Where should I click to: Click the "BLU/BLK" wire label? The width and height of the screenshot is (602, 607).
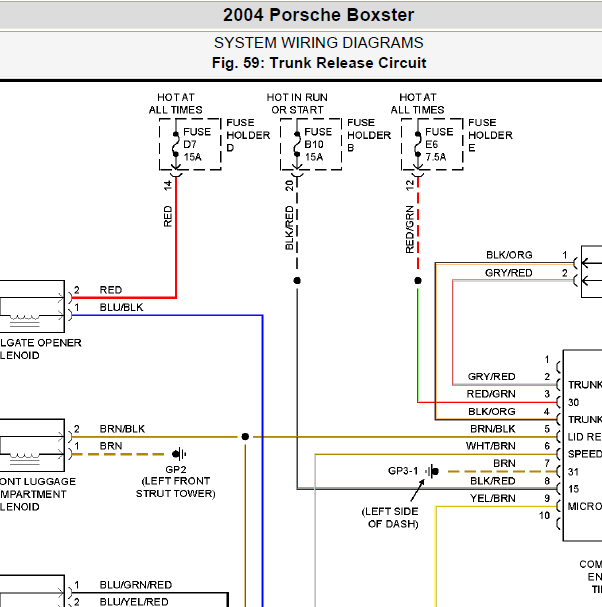[x=122, y=307]
